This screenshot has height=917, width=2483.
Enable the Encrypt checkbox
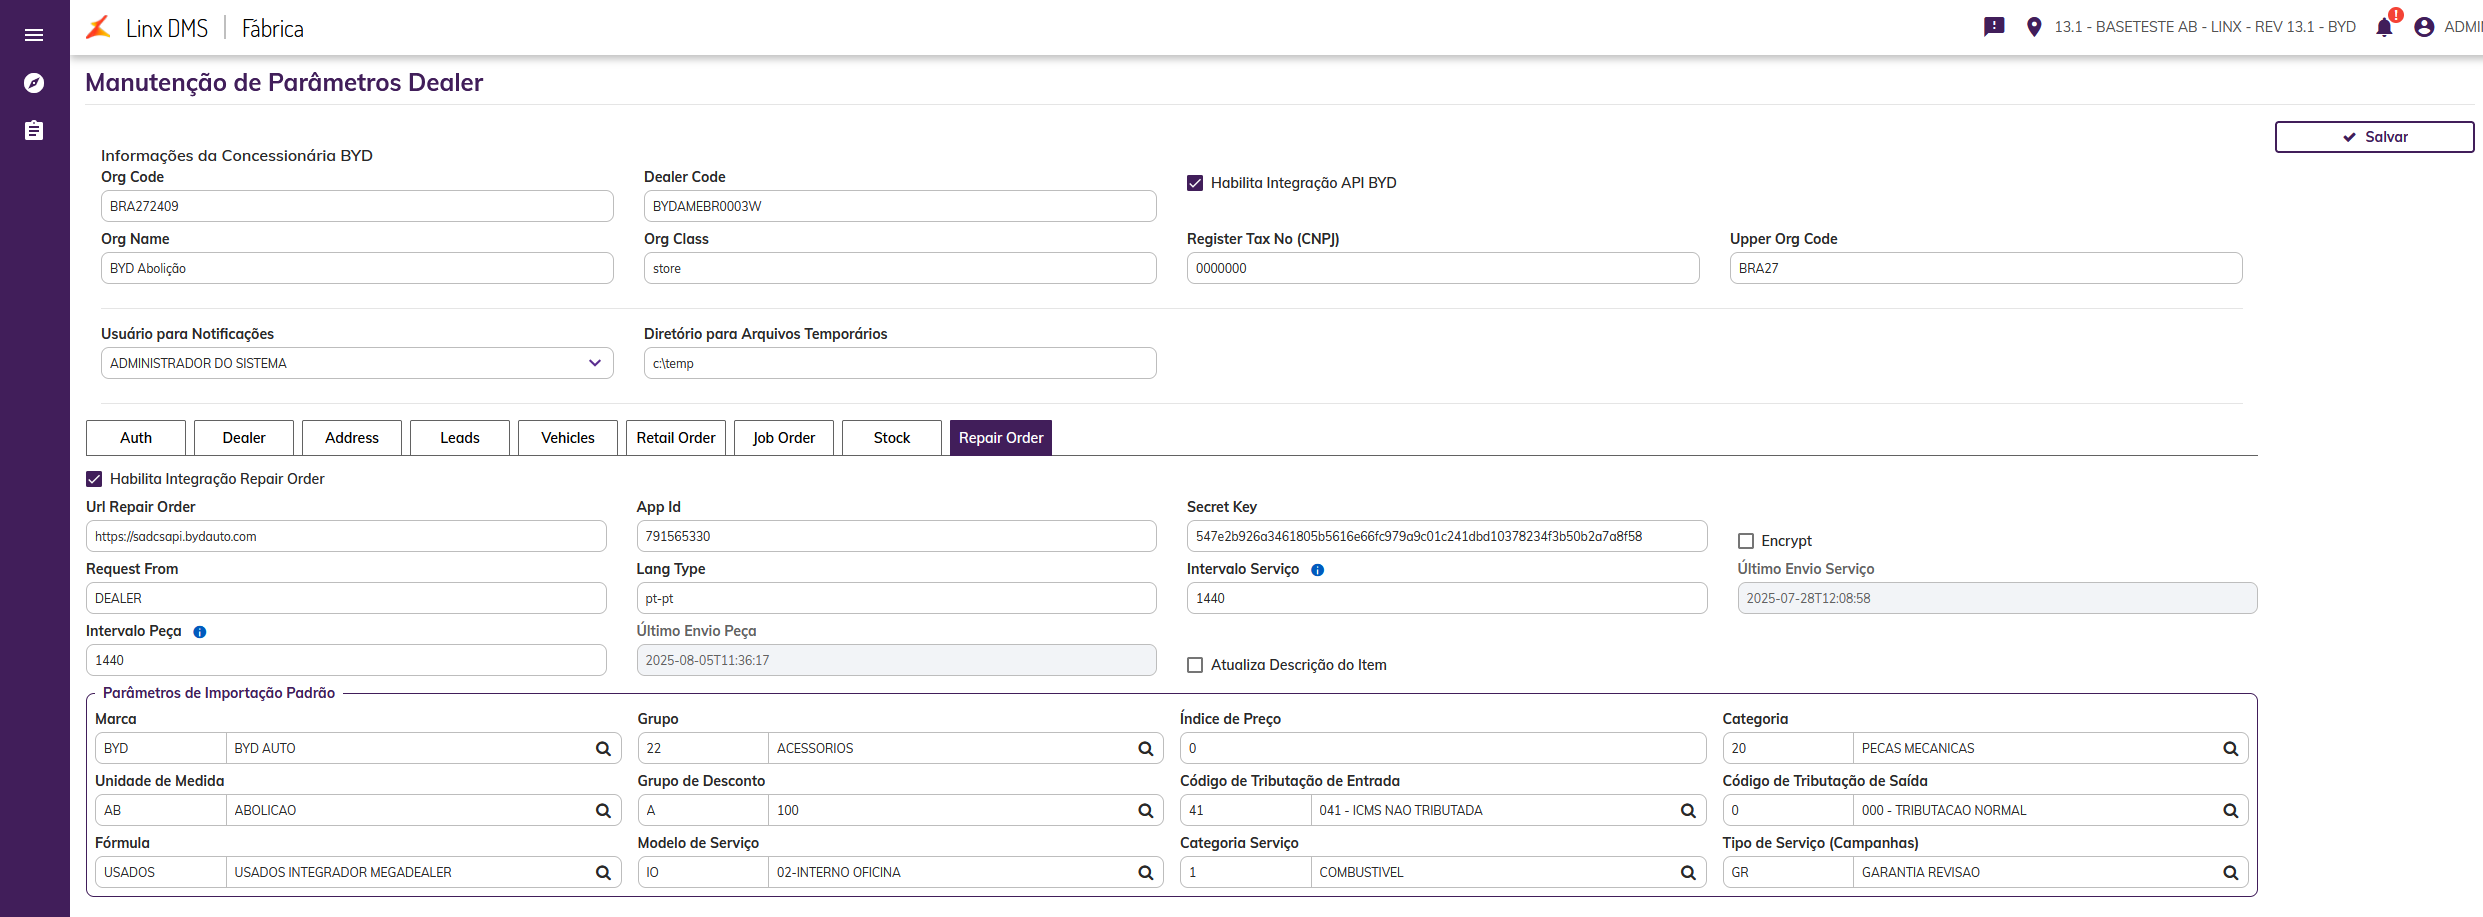point(1746,541)
